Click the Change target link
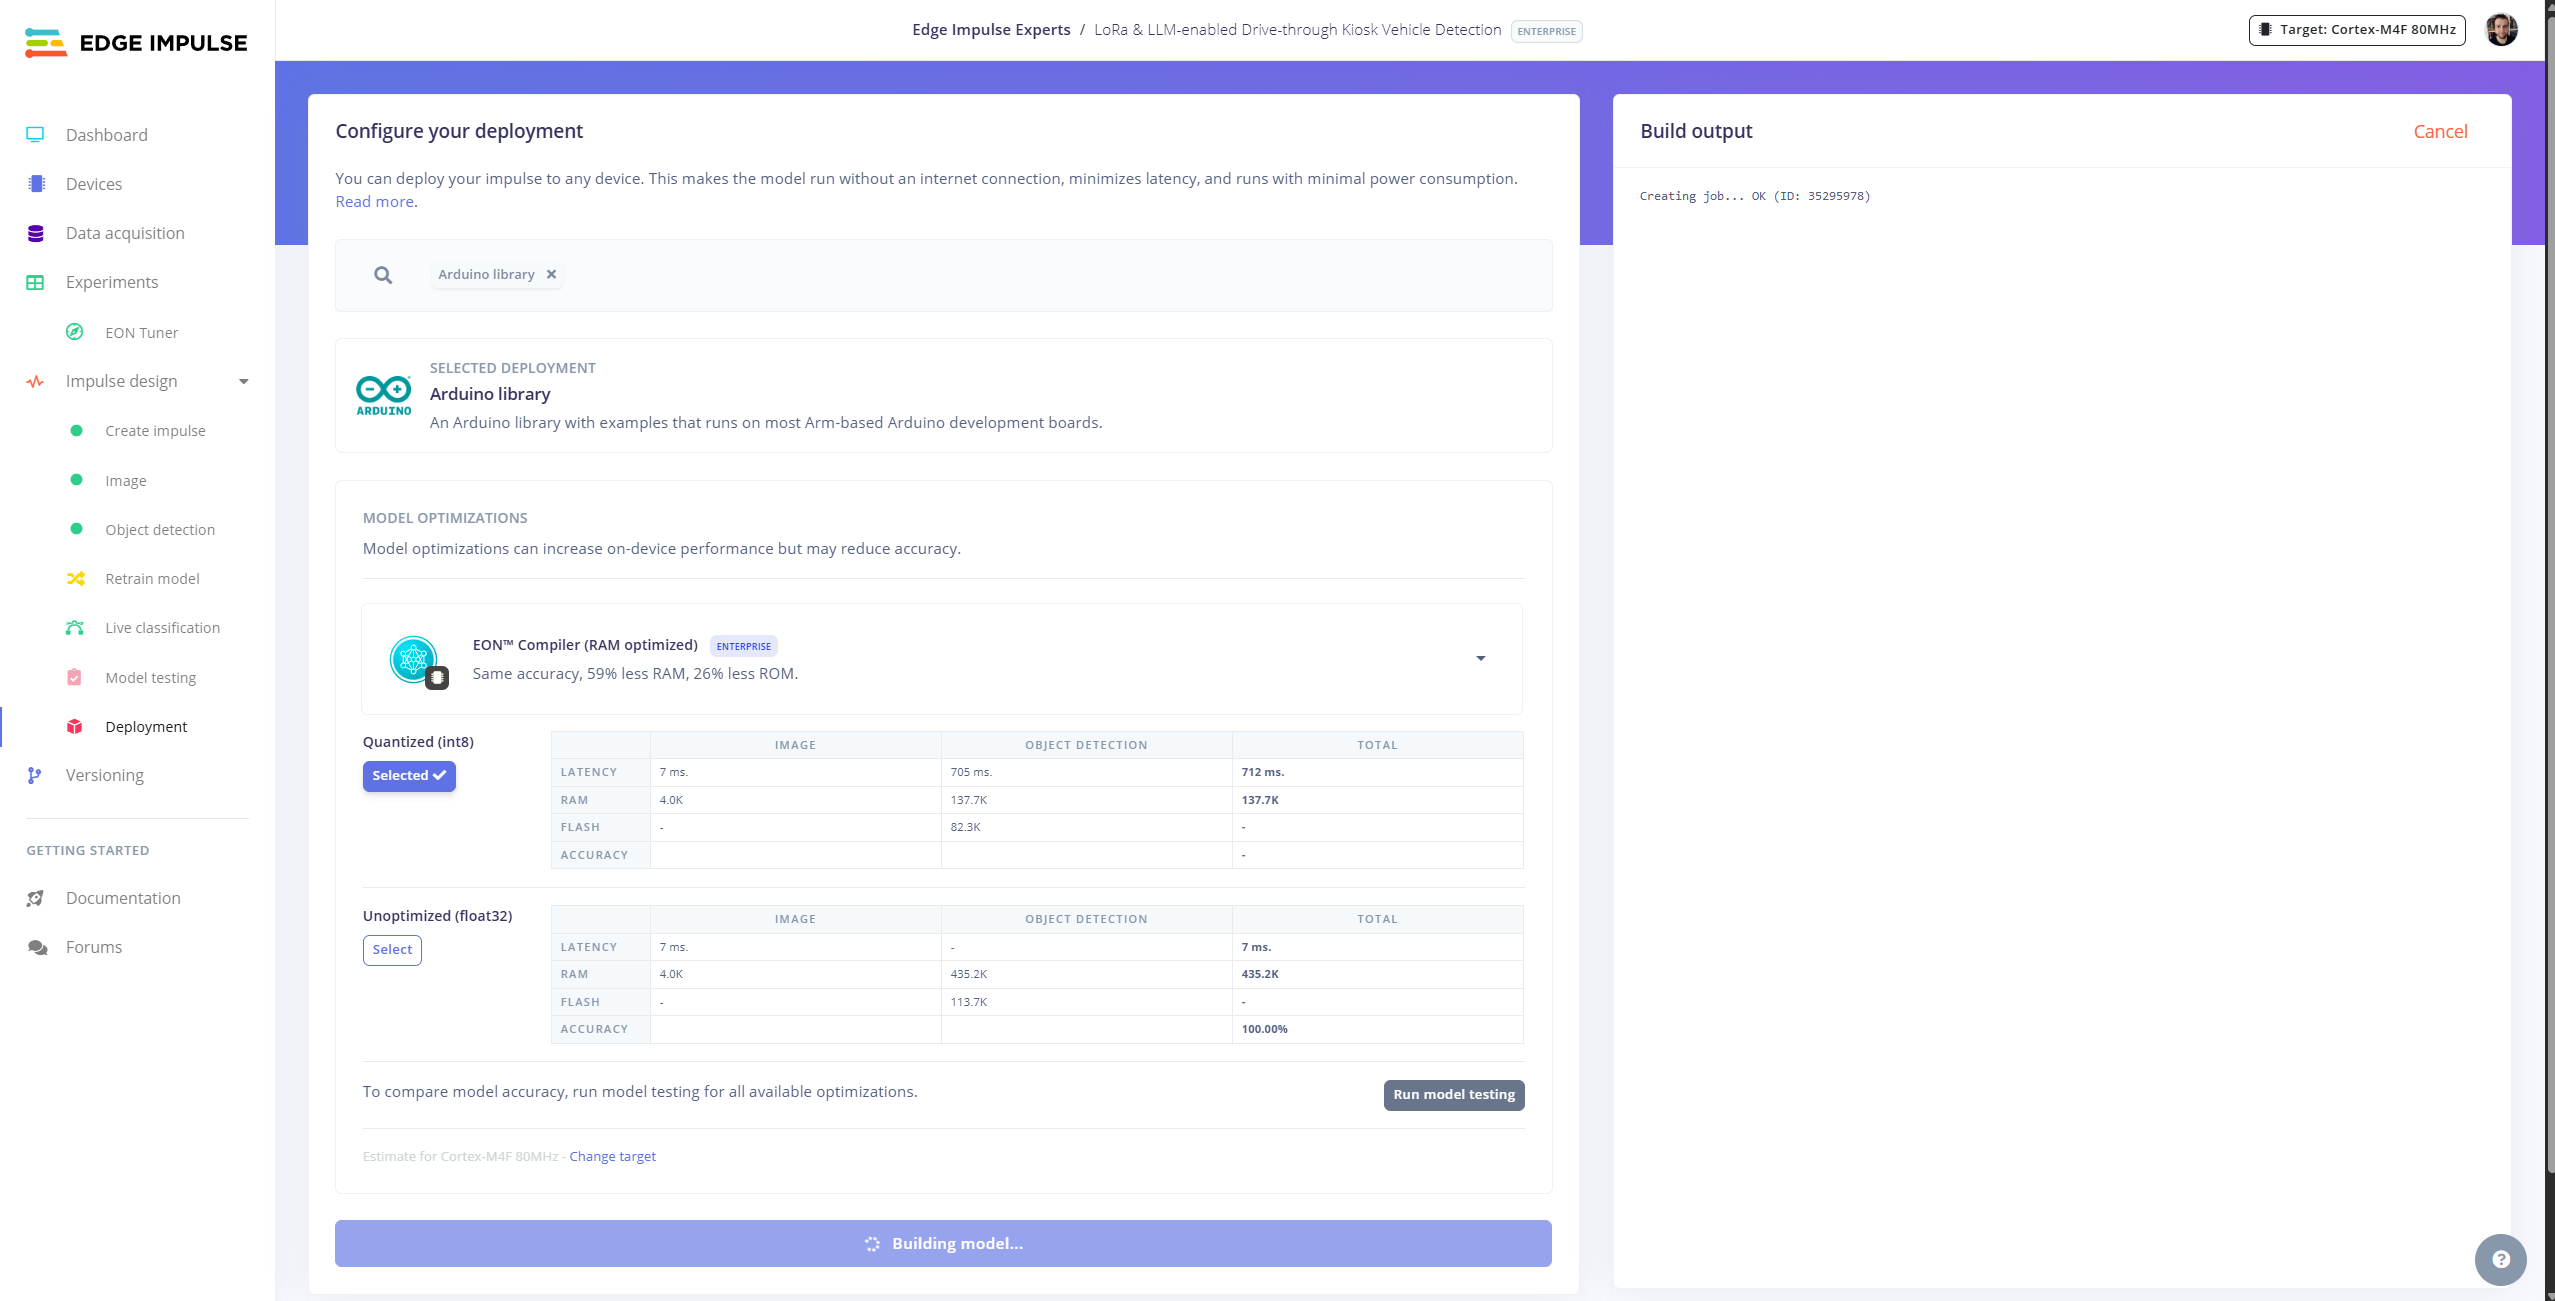 (x=612, y=1157)
